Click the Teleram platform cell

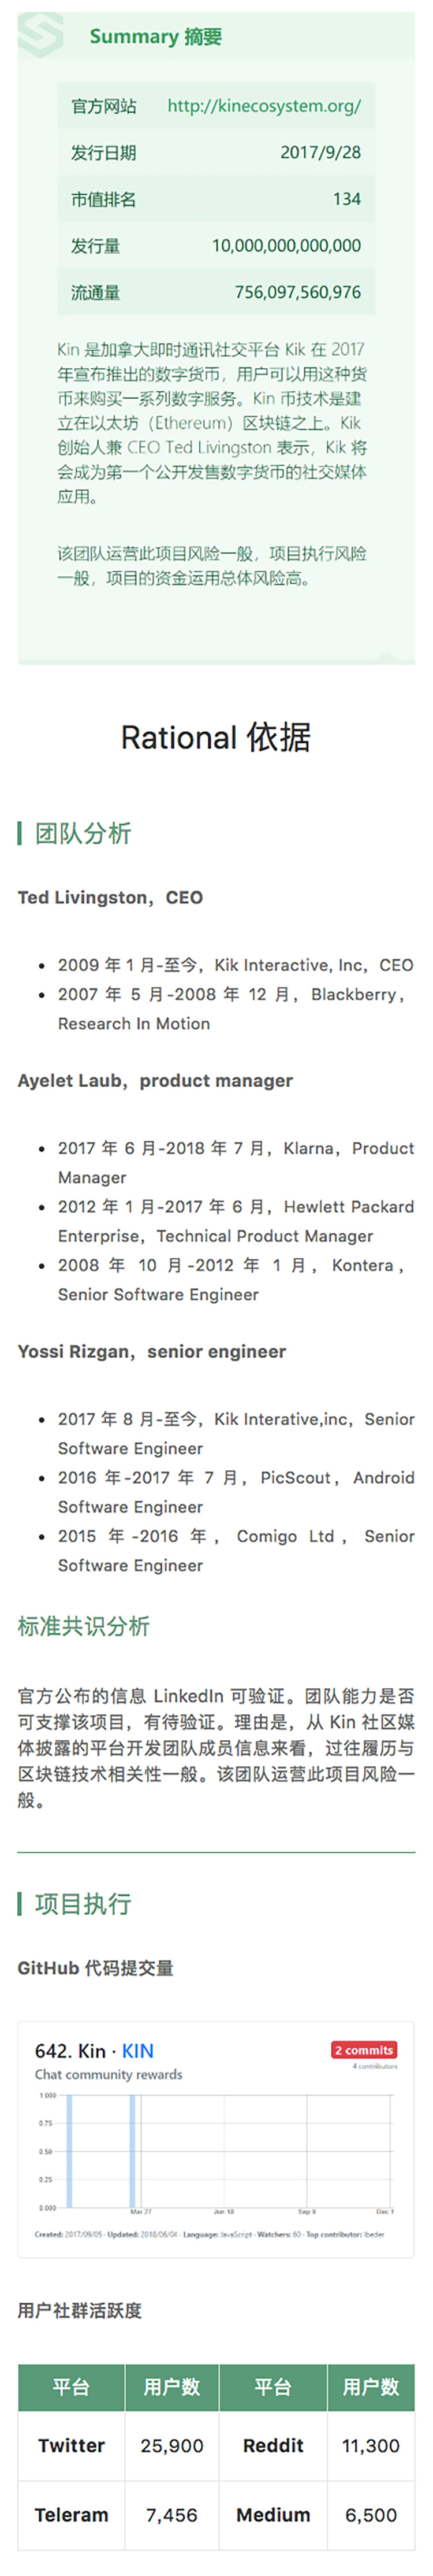pyautogui.click(x=71, y=2515)
